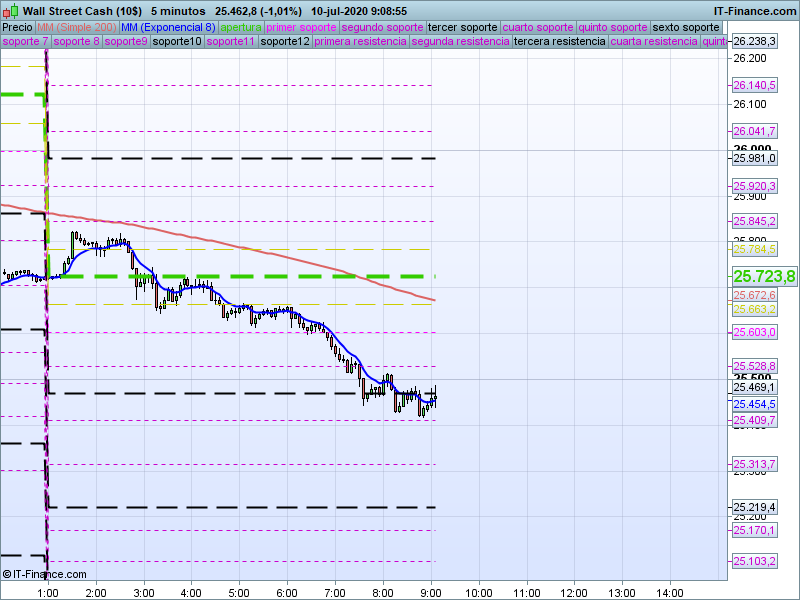Click the green 25.723,8 price tag
The height and width of the screenshot is (600, 800).
763,276
